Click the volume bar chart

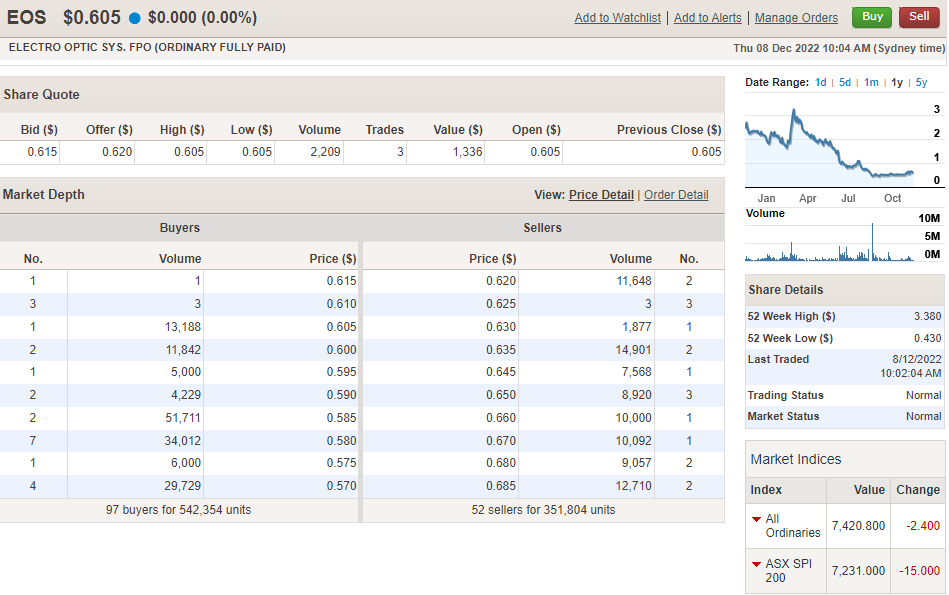click(x=830, y=242)
